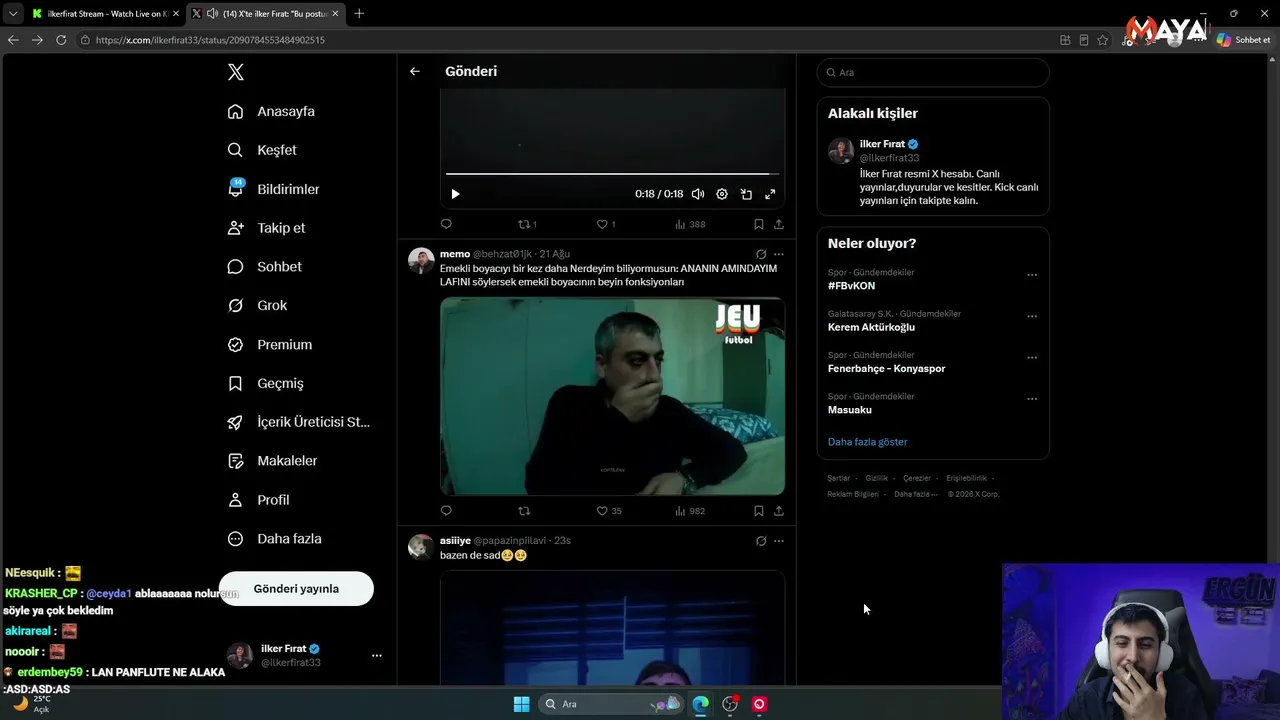Open the Windows Start menu
Screen dimensions: 1280x720
click(x=521, y=704)
